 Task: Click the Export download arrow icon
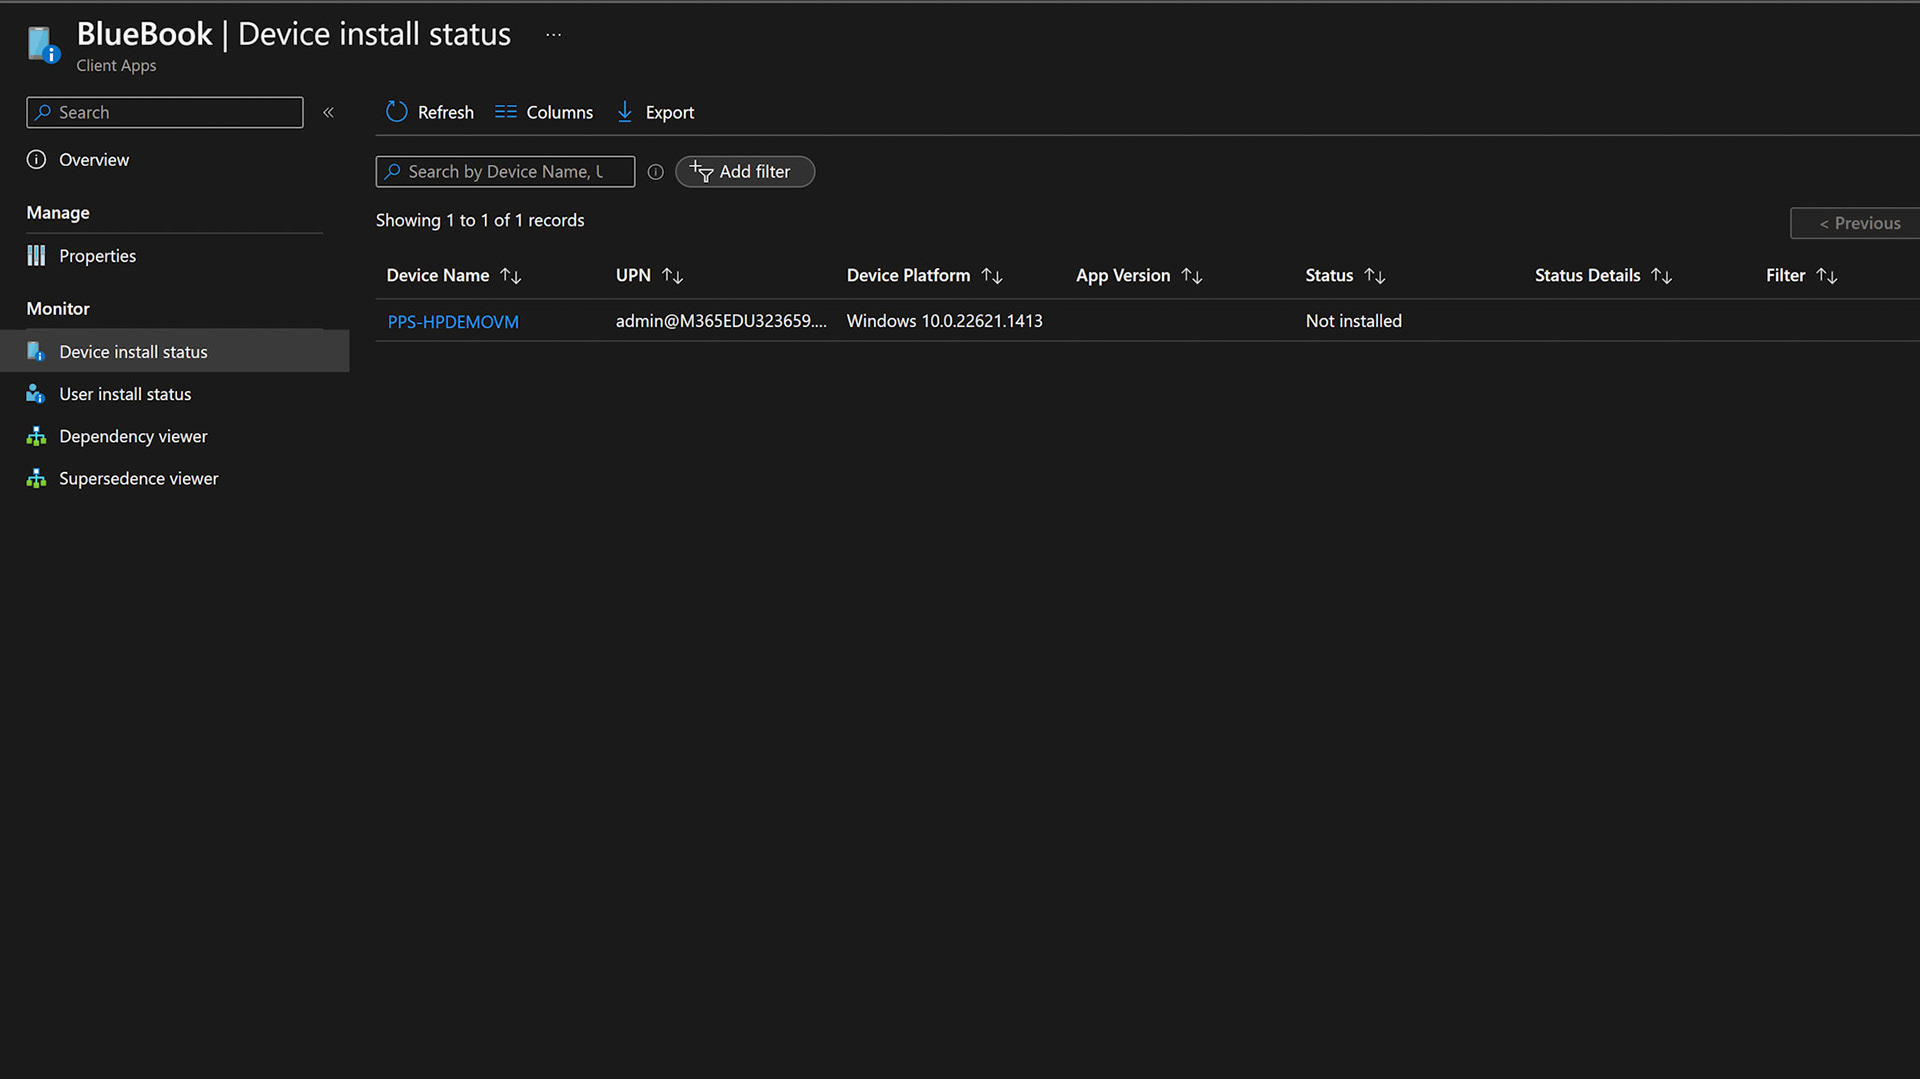pos(625,112)
